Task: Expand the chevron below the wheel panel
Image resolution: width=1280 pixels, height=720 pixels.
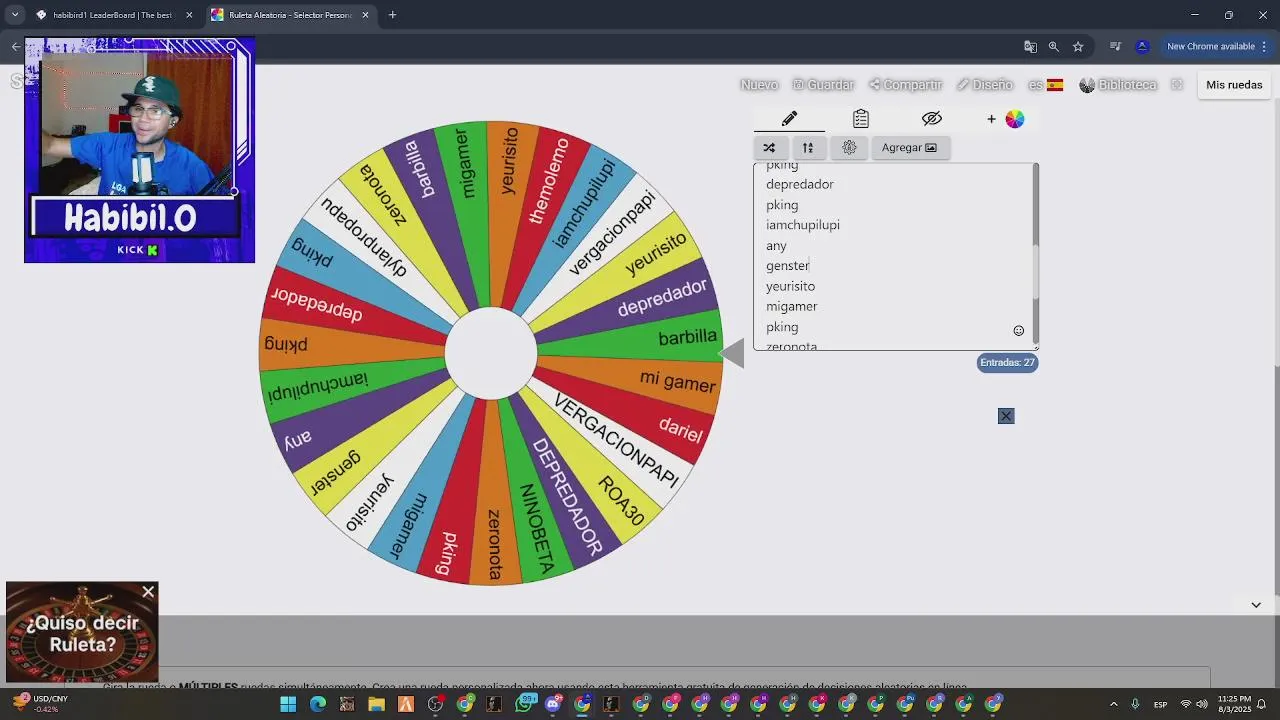Action: pos(1256,605)
